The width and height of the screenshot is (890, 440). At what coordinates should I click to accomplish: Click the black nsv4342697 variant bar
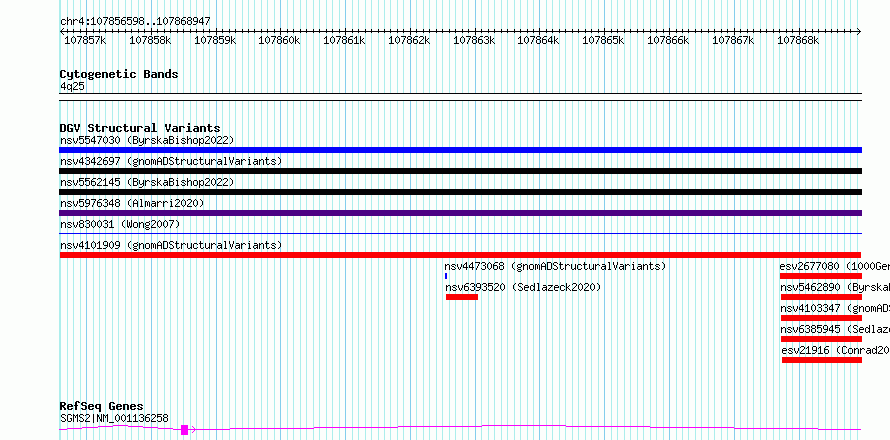pos(460,171)
